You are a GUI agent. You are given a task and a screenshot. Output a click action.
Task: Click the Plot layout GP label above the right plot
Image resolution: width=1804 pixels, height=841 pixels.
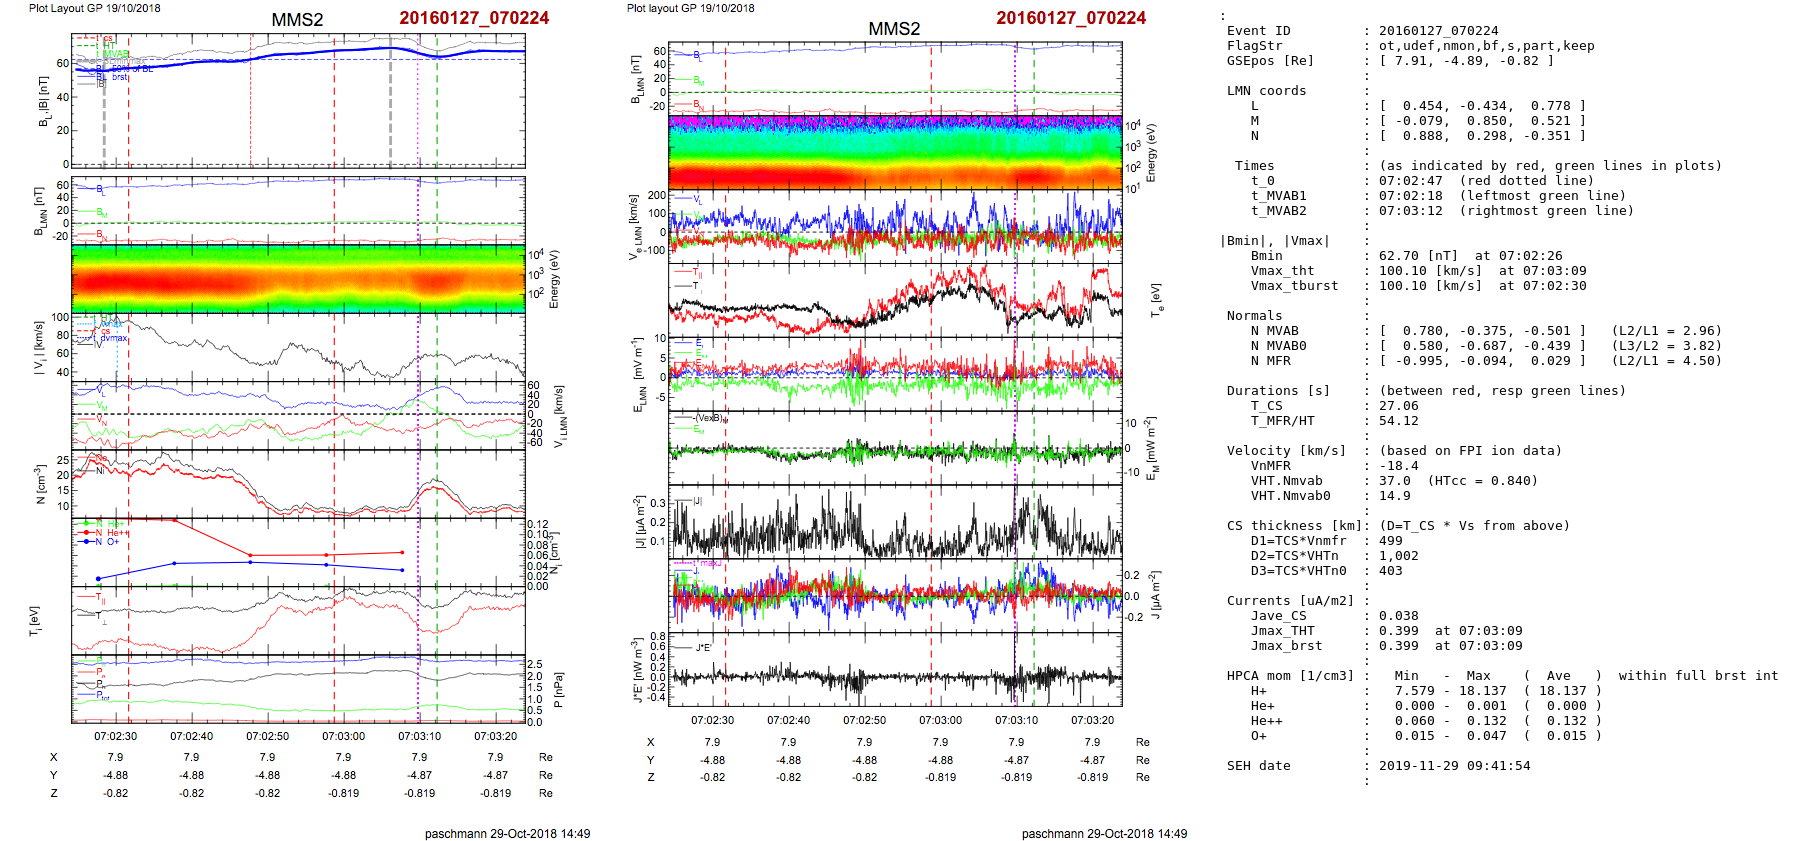pos(690,8)
